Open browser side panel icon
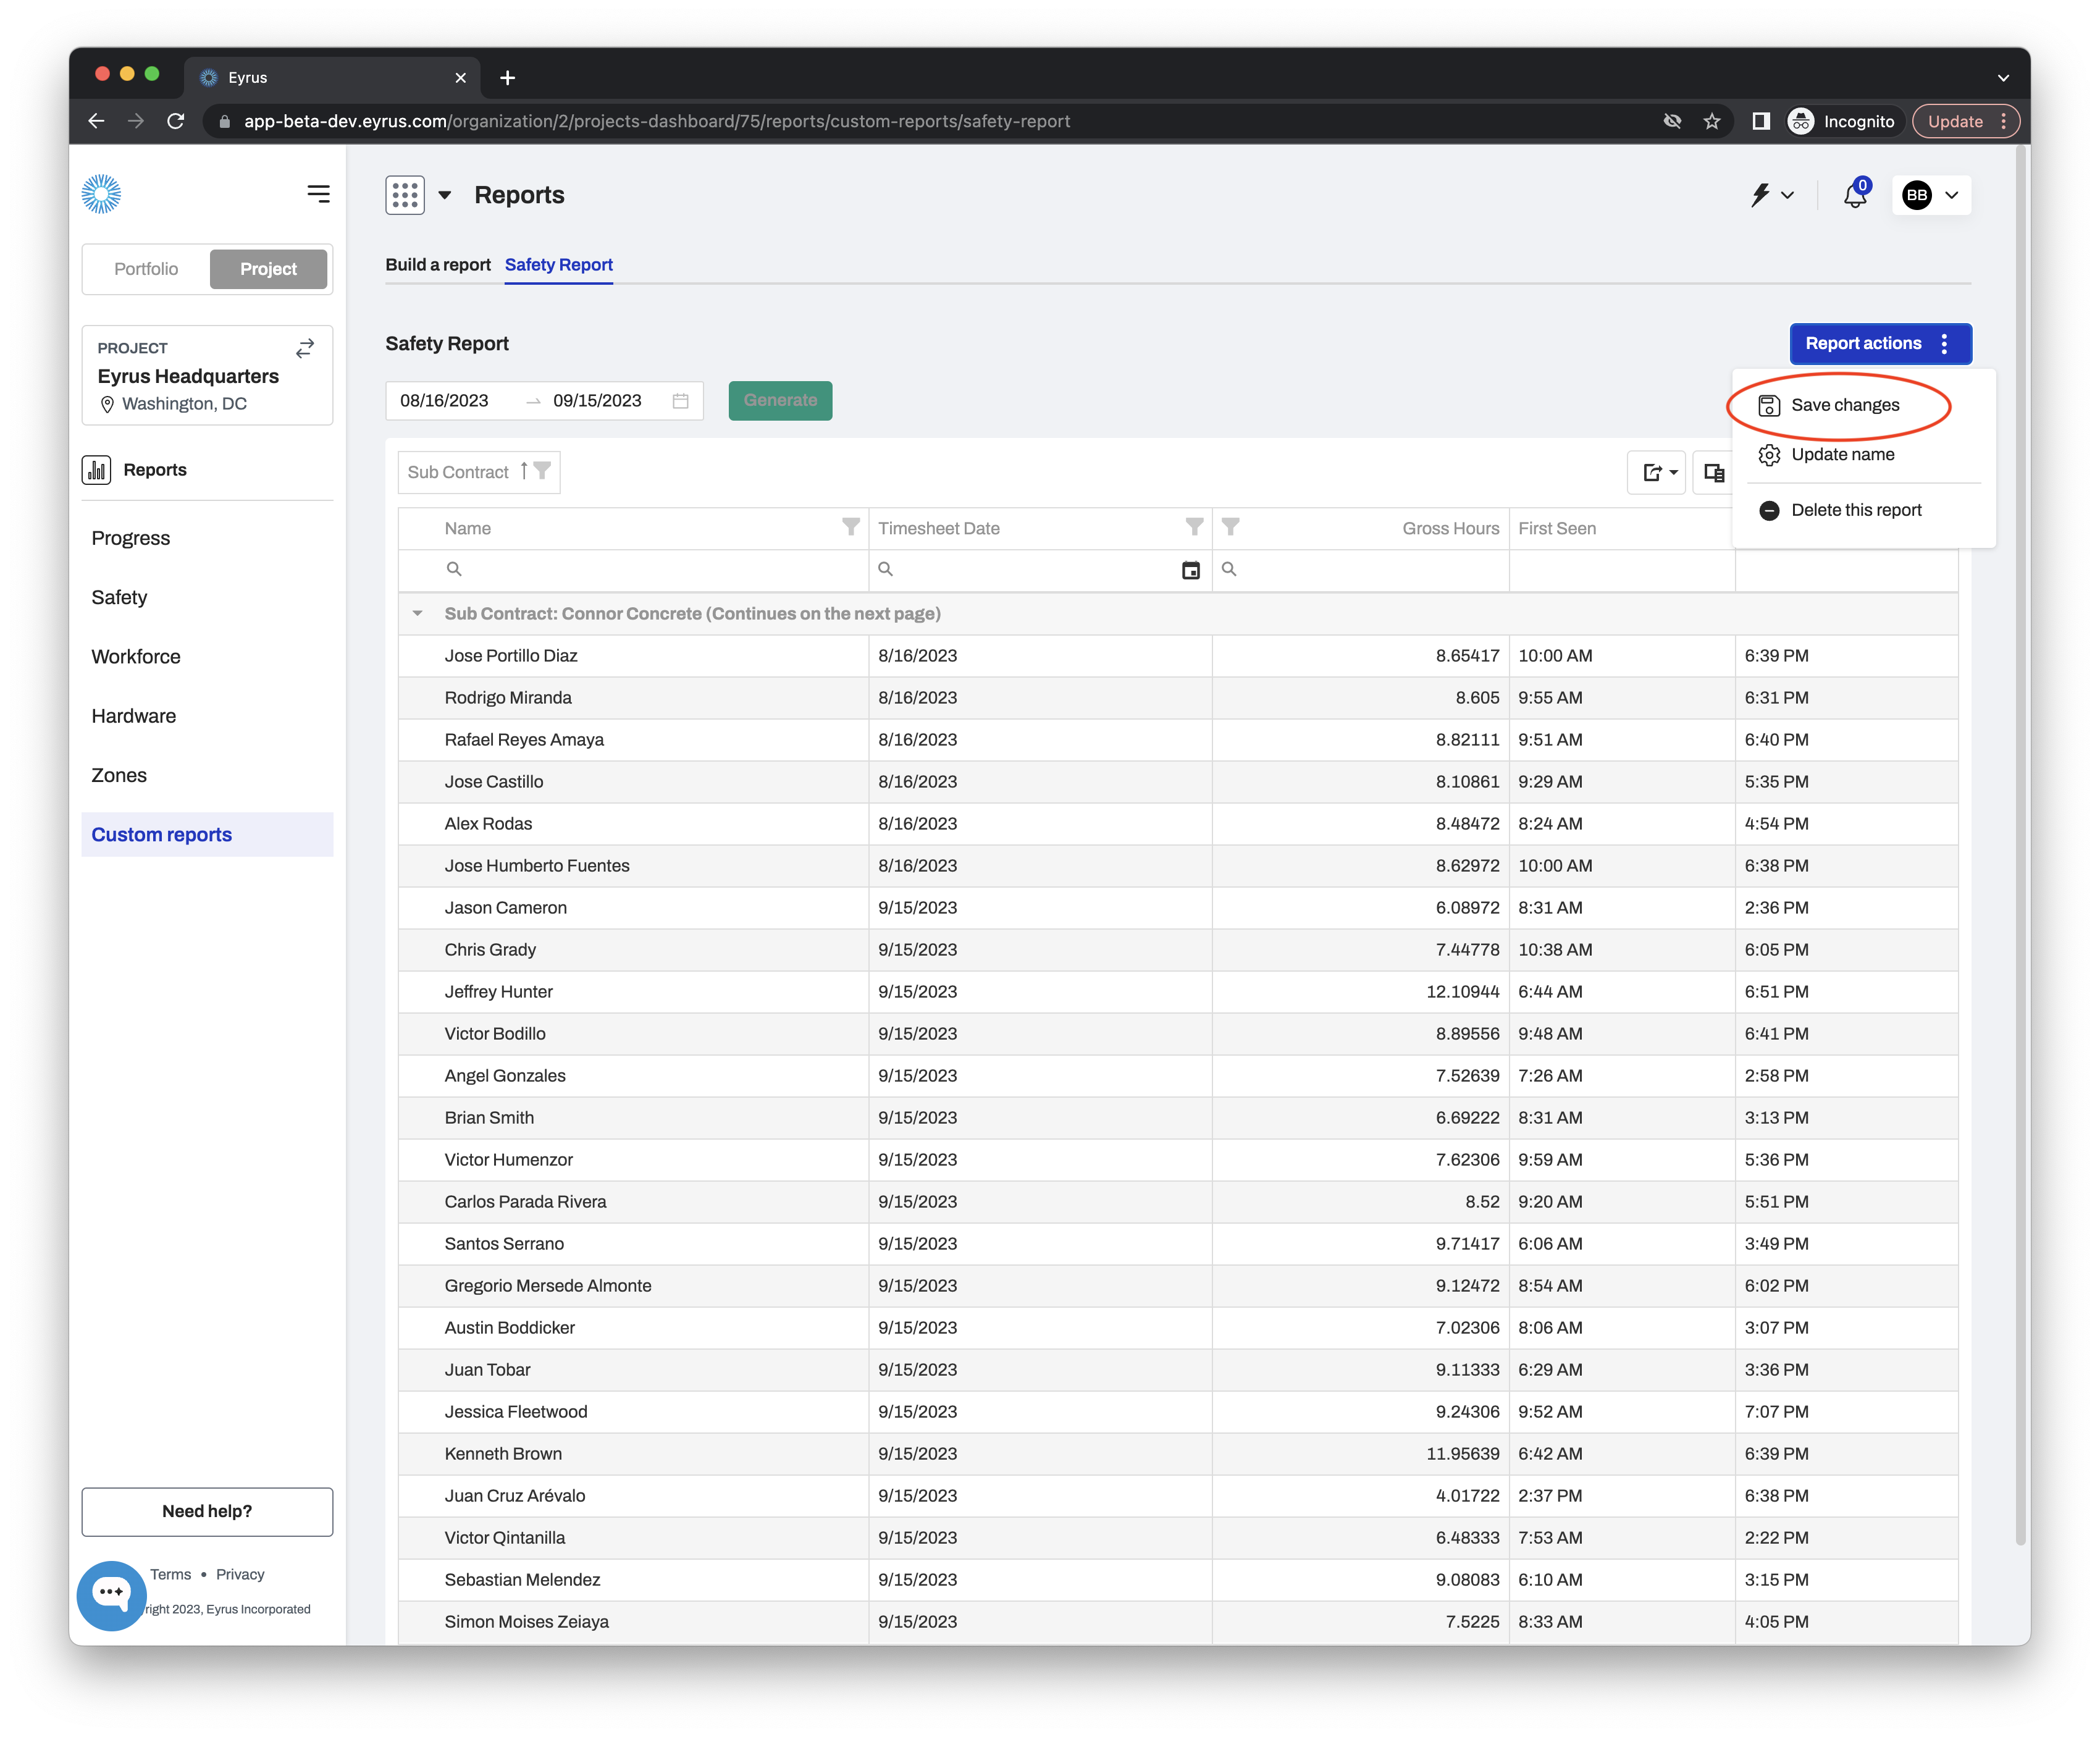This screenshot has width=2100, height=1737. (1761, 121)
